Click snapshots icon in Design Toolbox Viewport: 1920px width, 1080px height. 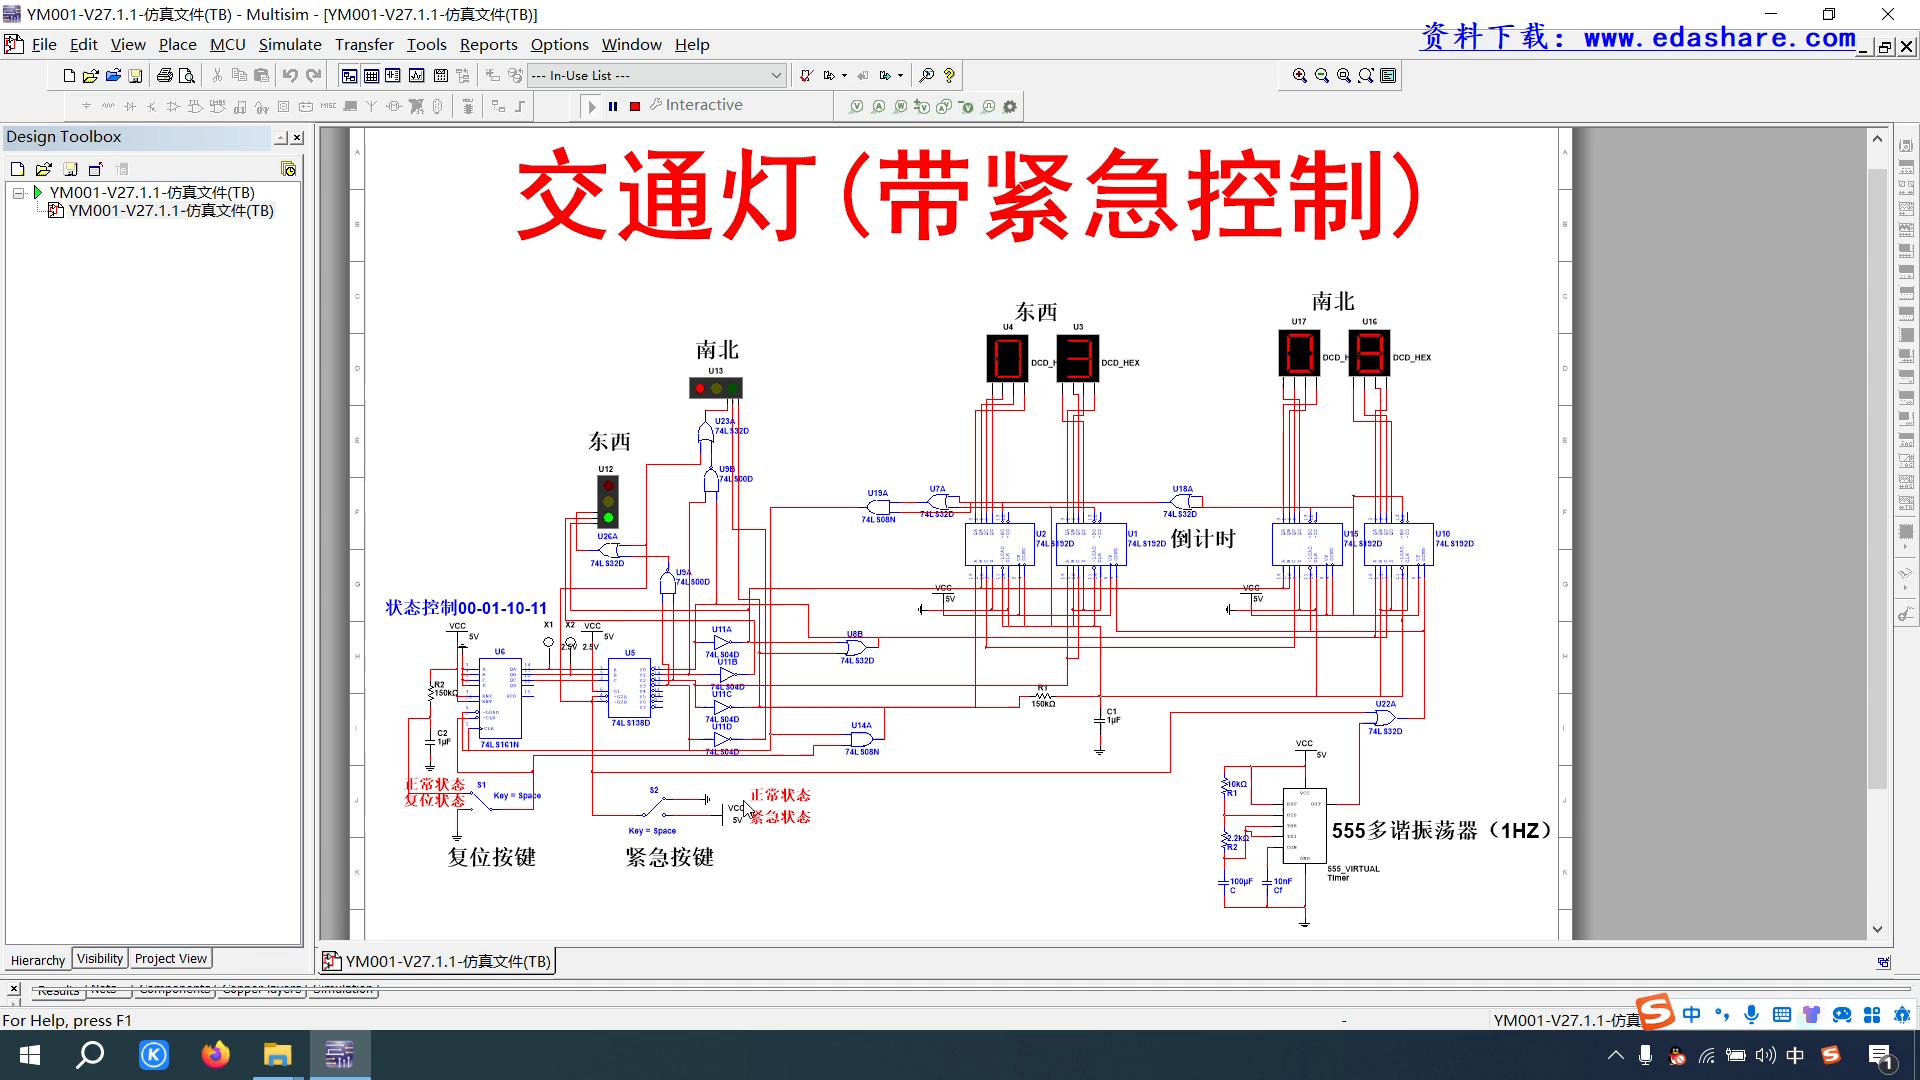(288, 169)
